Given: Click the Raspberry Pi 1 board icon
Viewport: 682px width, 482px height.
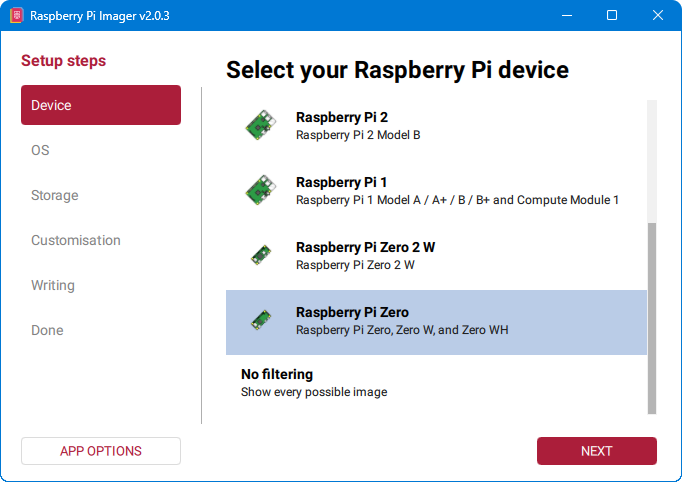Looking at the screenshot, I should tap(262, 191).
